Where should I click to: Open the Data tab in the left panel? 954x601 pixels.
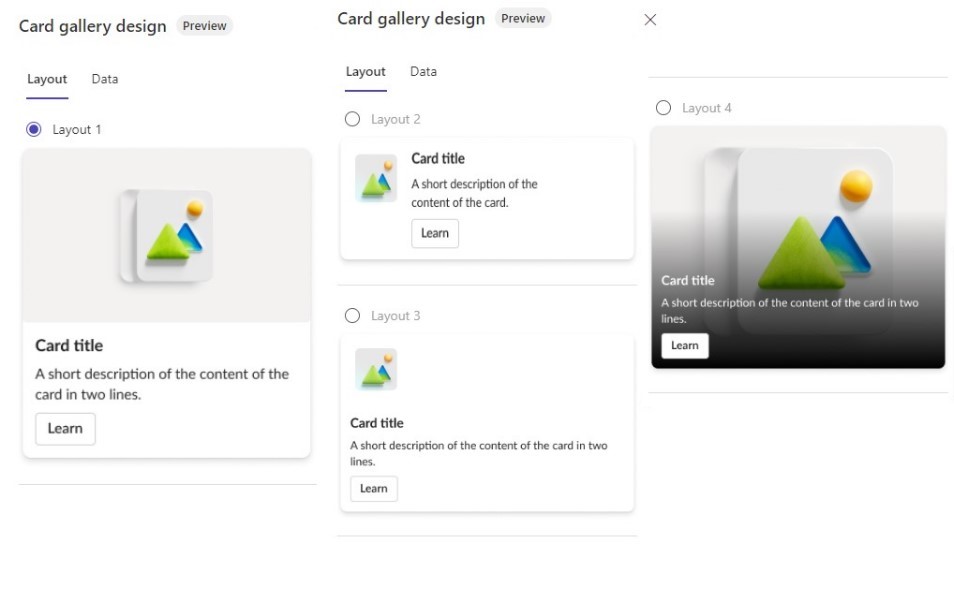[105, 79]
